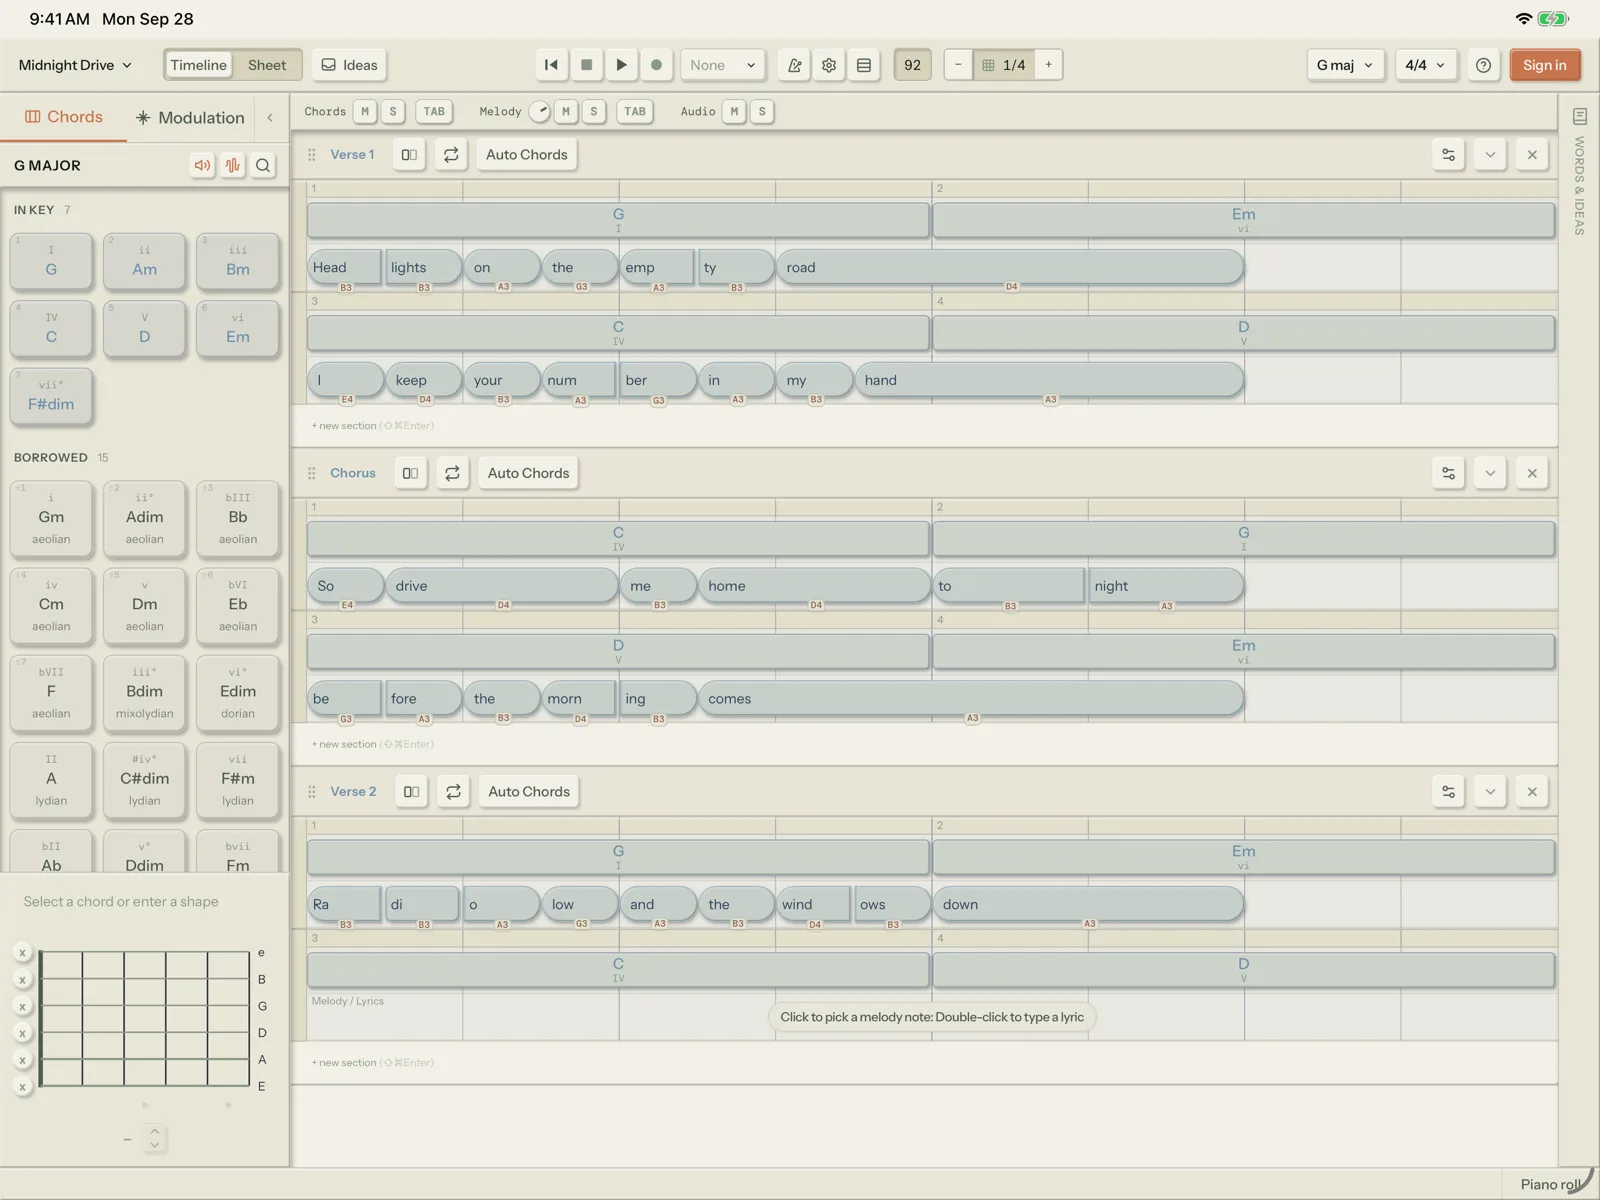Open the 4/4 time signature dropdown
1600x1200 pixels.
pos(1425,65)
